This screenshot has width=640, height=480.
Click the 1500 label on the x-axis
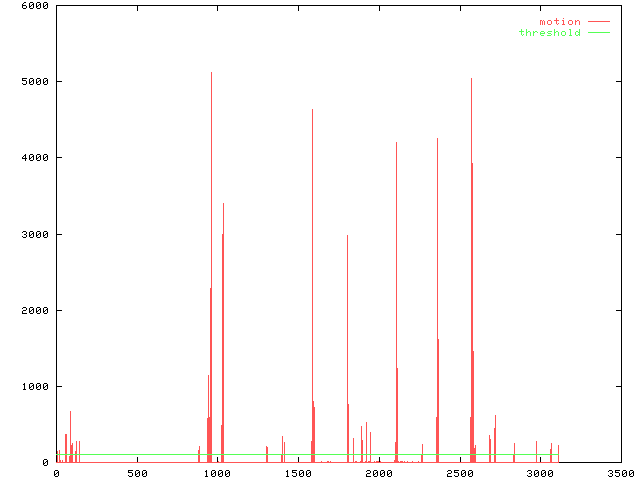(x=297, y=473)
